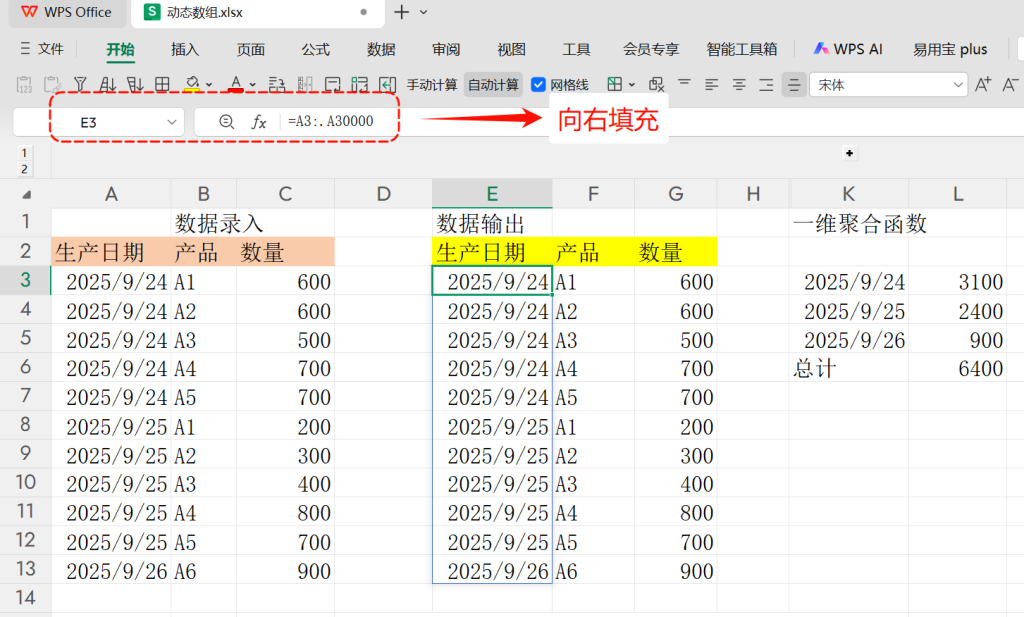Decrease font size with A- icon
Viewport: 1024px width, 617px height.
coord(1010,85)
